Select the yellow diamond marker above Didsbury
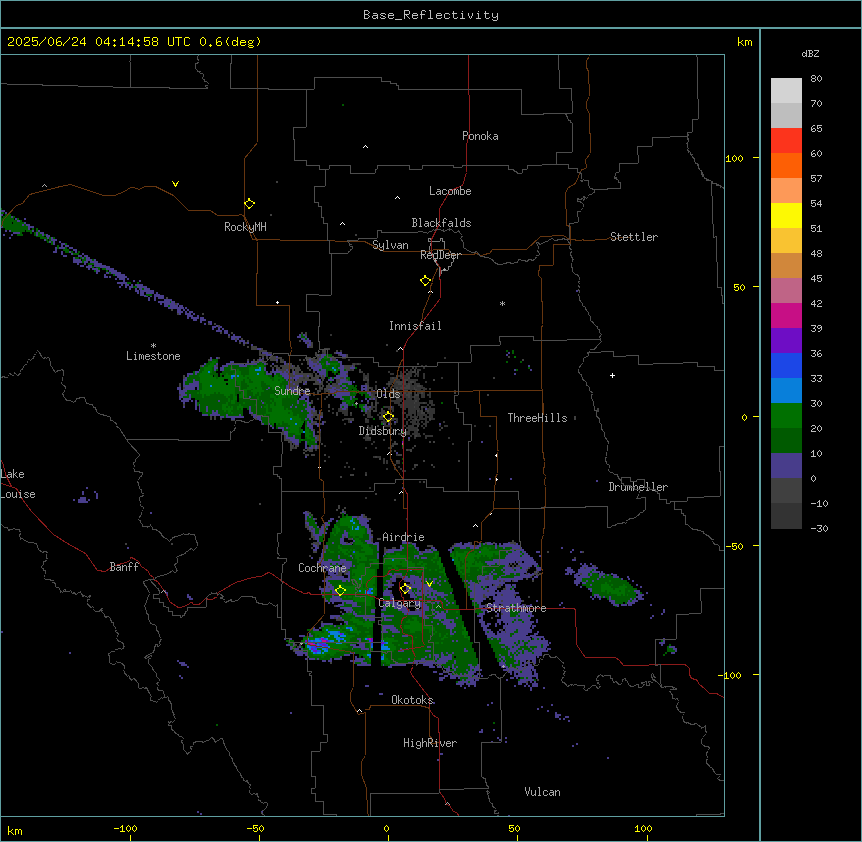Viewport: 862px width, 842px height. tap(388, 417)
